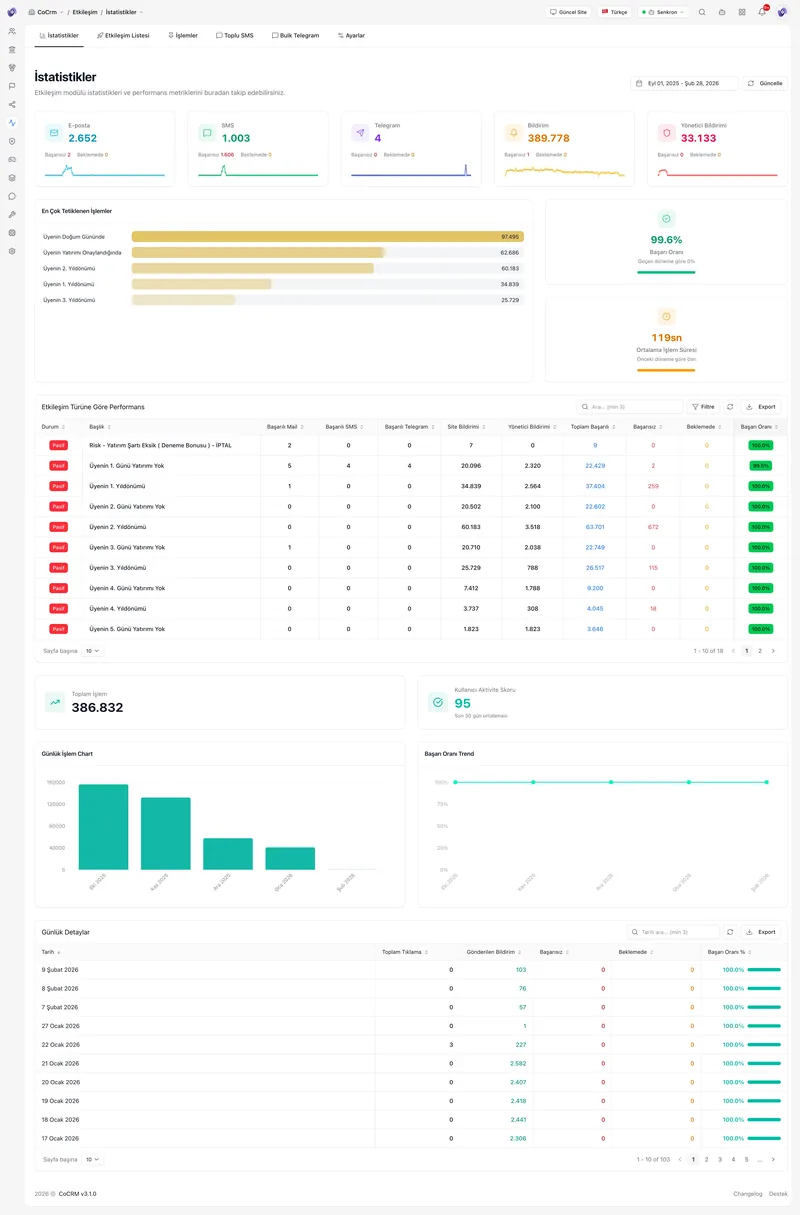Click the Güncel Site button
This screenshot has height=1215, width=800.
click(x=569, y=12)
